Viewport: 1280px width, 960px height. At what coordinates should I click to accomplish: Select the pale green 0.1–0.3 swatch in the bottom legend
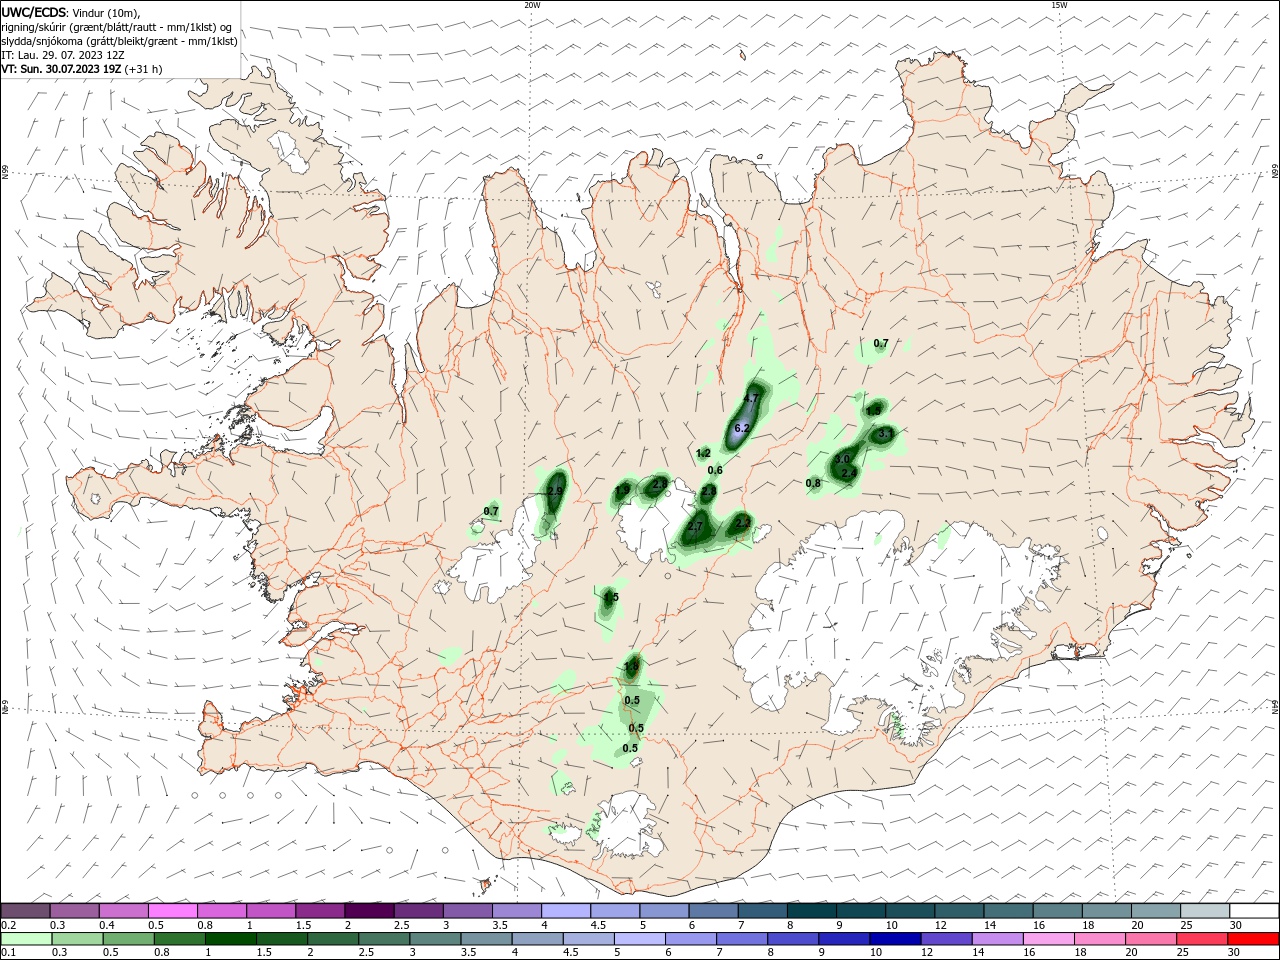(27, 939)
